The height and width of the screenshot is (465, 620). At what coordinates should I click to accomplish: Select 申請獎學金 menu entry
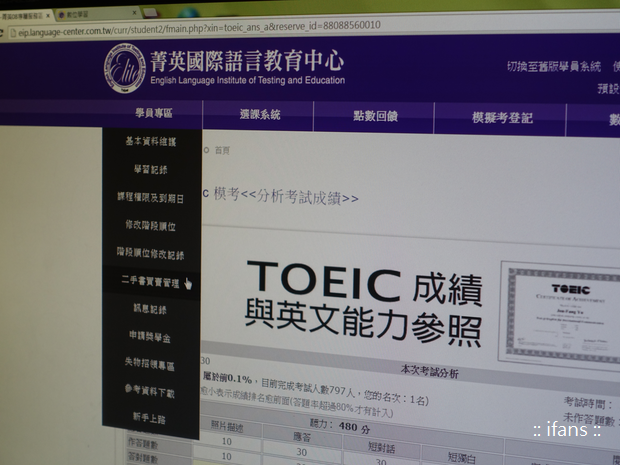tap(150, 337)
